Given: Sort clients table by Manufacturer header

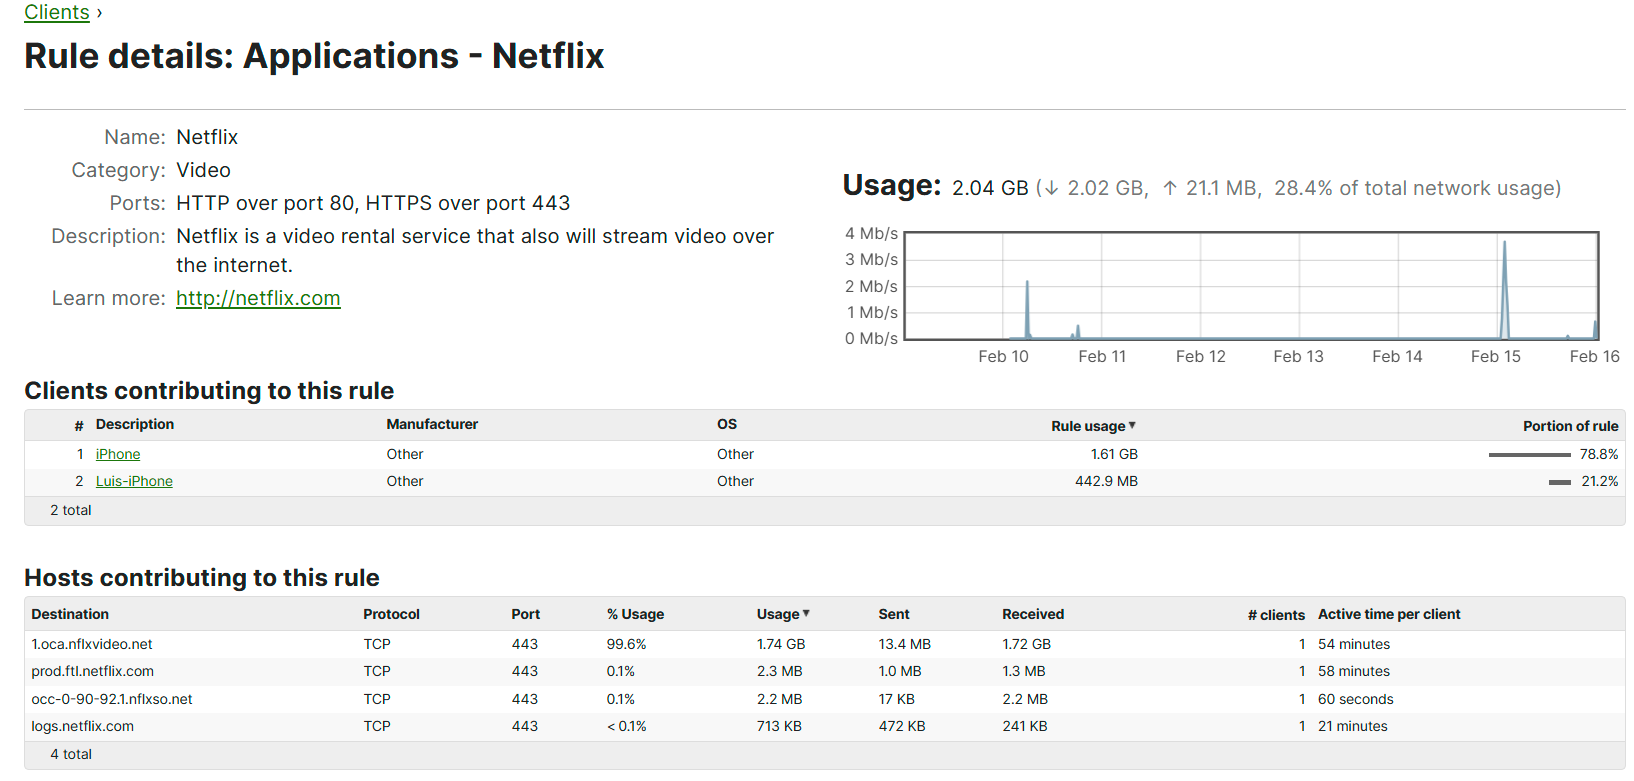Looking at the screenshot, I should tap(432, 424).
